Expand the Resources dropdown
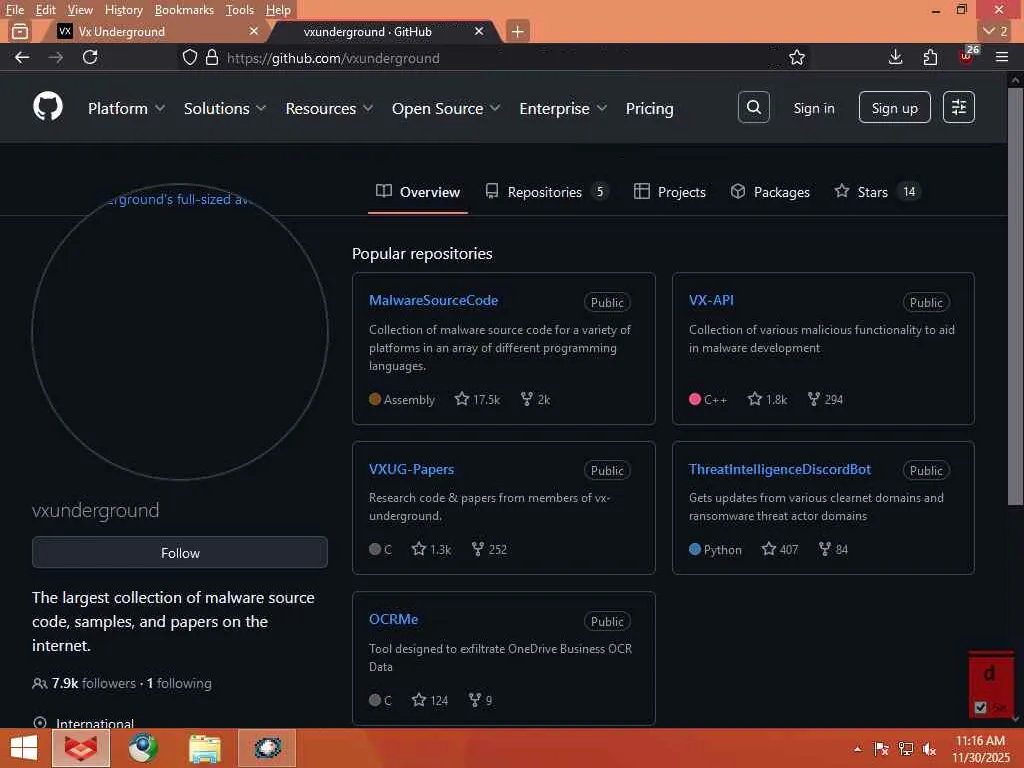This screenshot has height=768, width=1024. [x=329, y=108]
